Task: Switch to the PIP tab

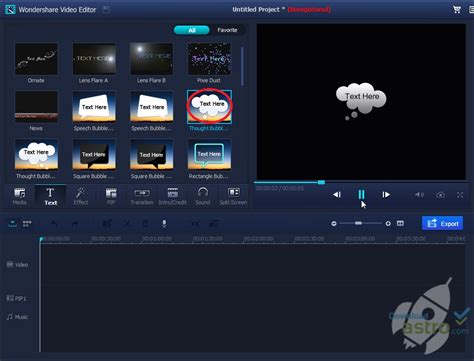Action: [x=111, y=196]
